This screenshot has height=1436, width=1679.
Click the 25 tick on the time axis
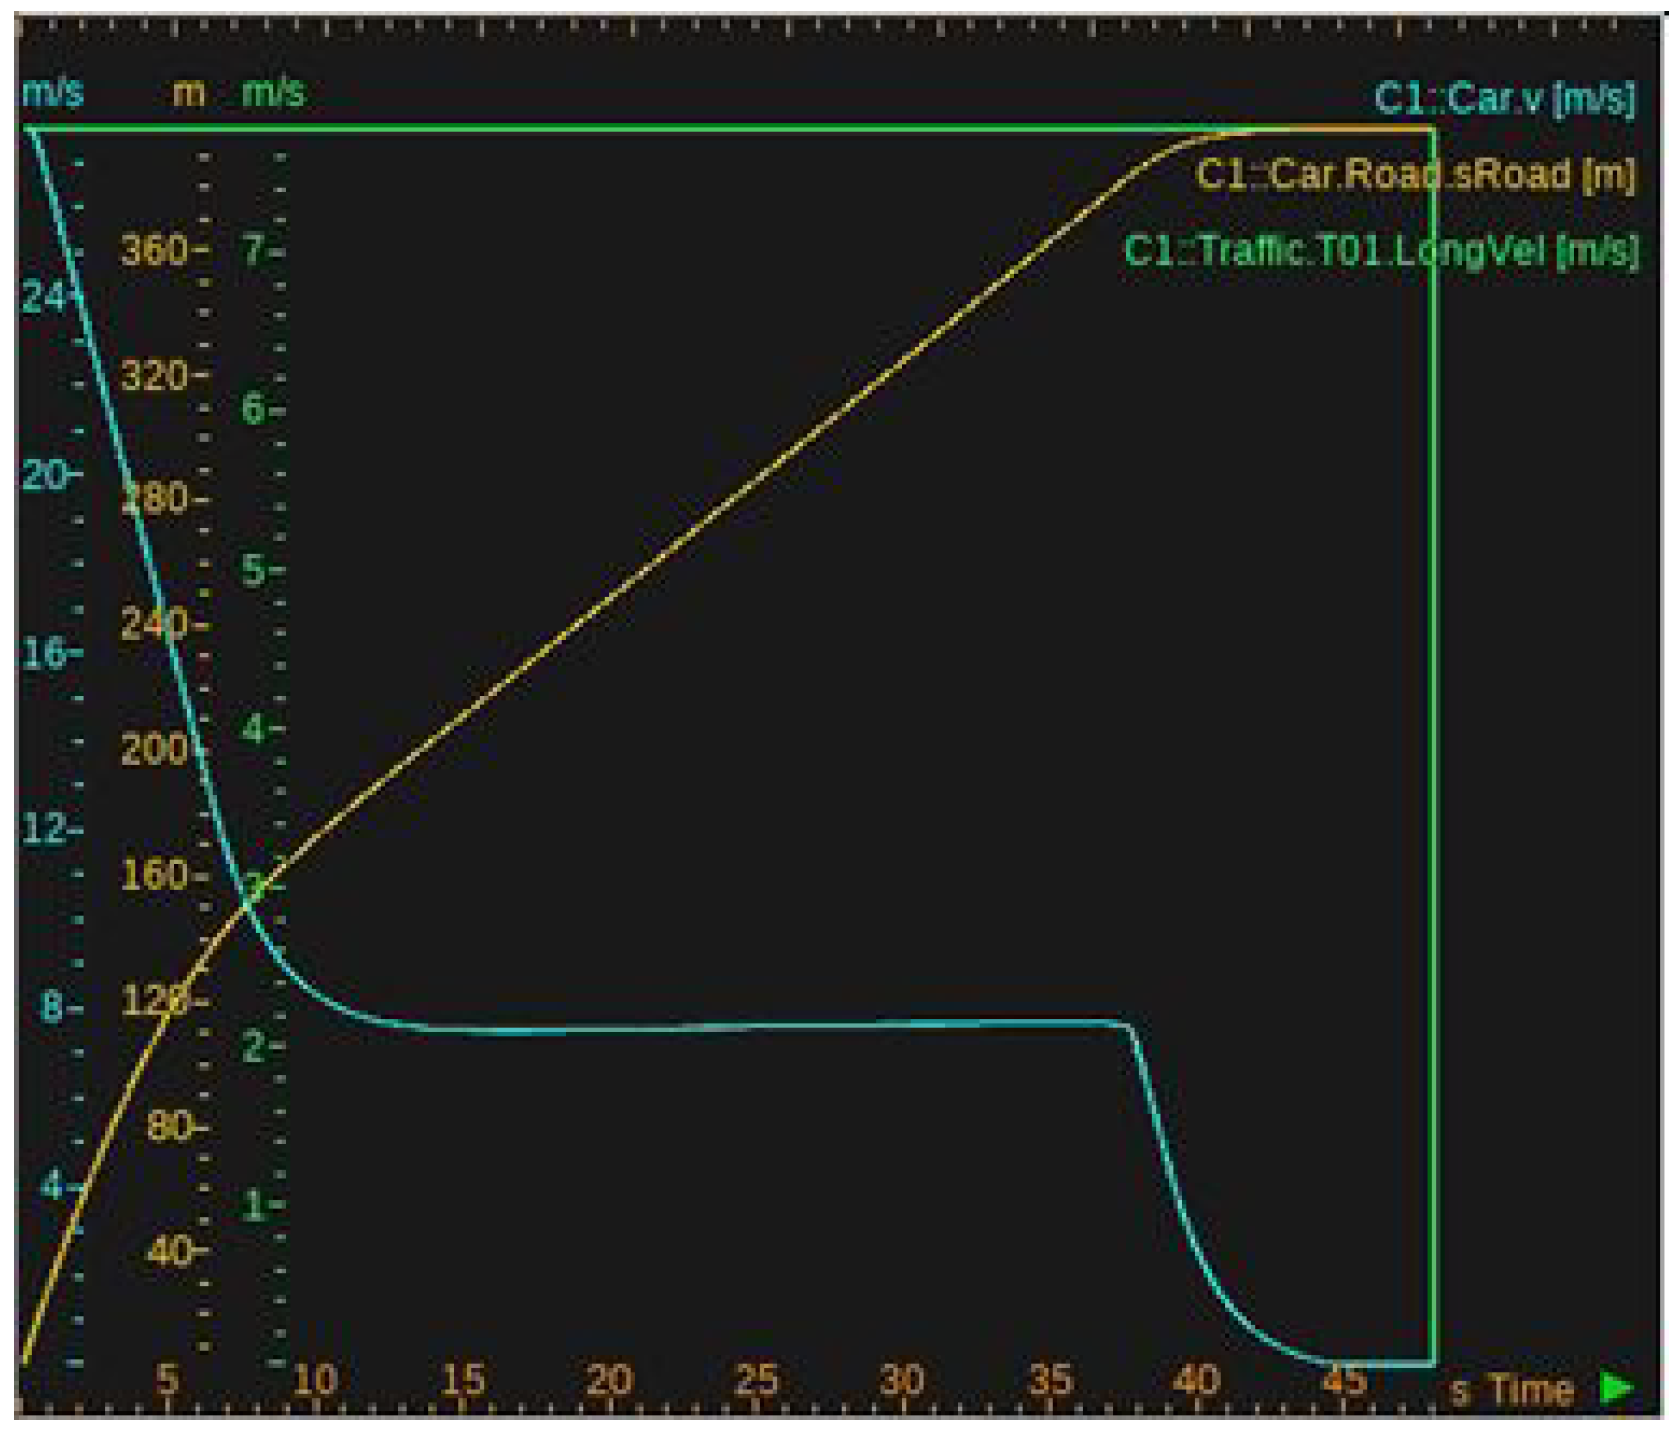pyautogui.click(x=757, y=1381)
